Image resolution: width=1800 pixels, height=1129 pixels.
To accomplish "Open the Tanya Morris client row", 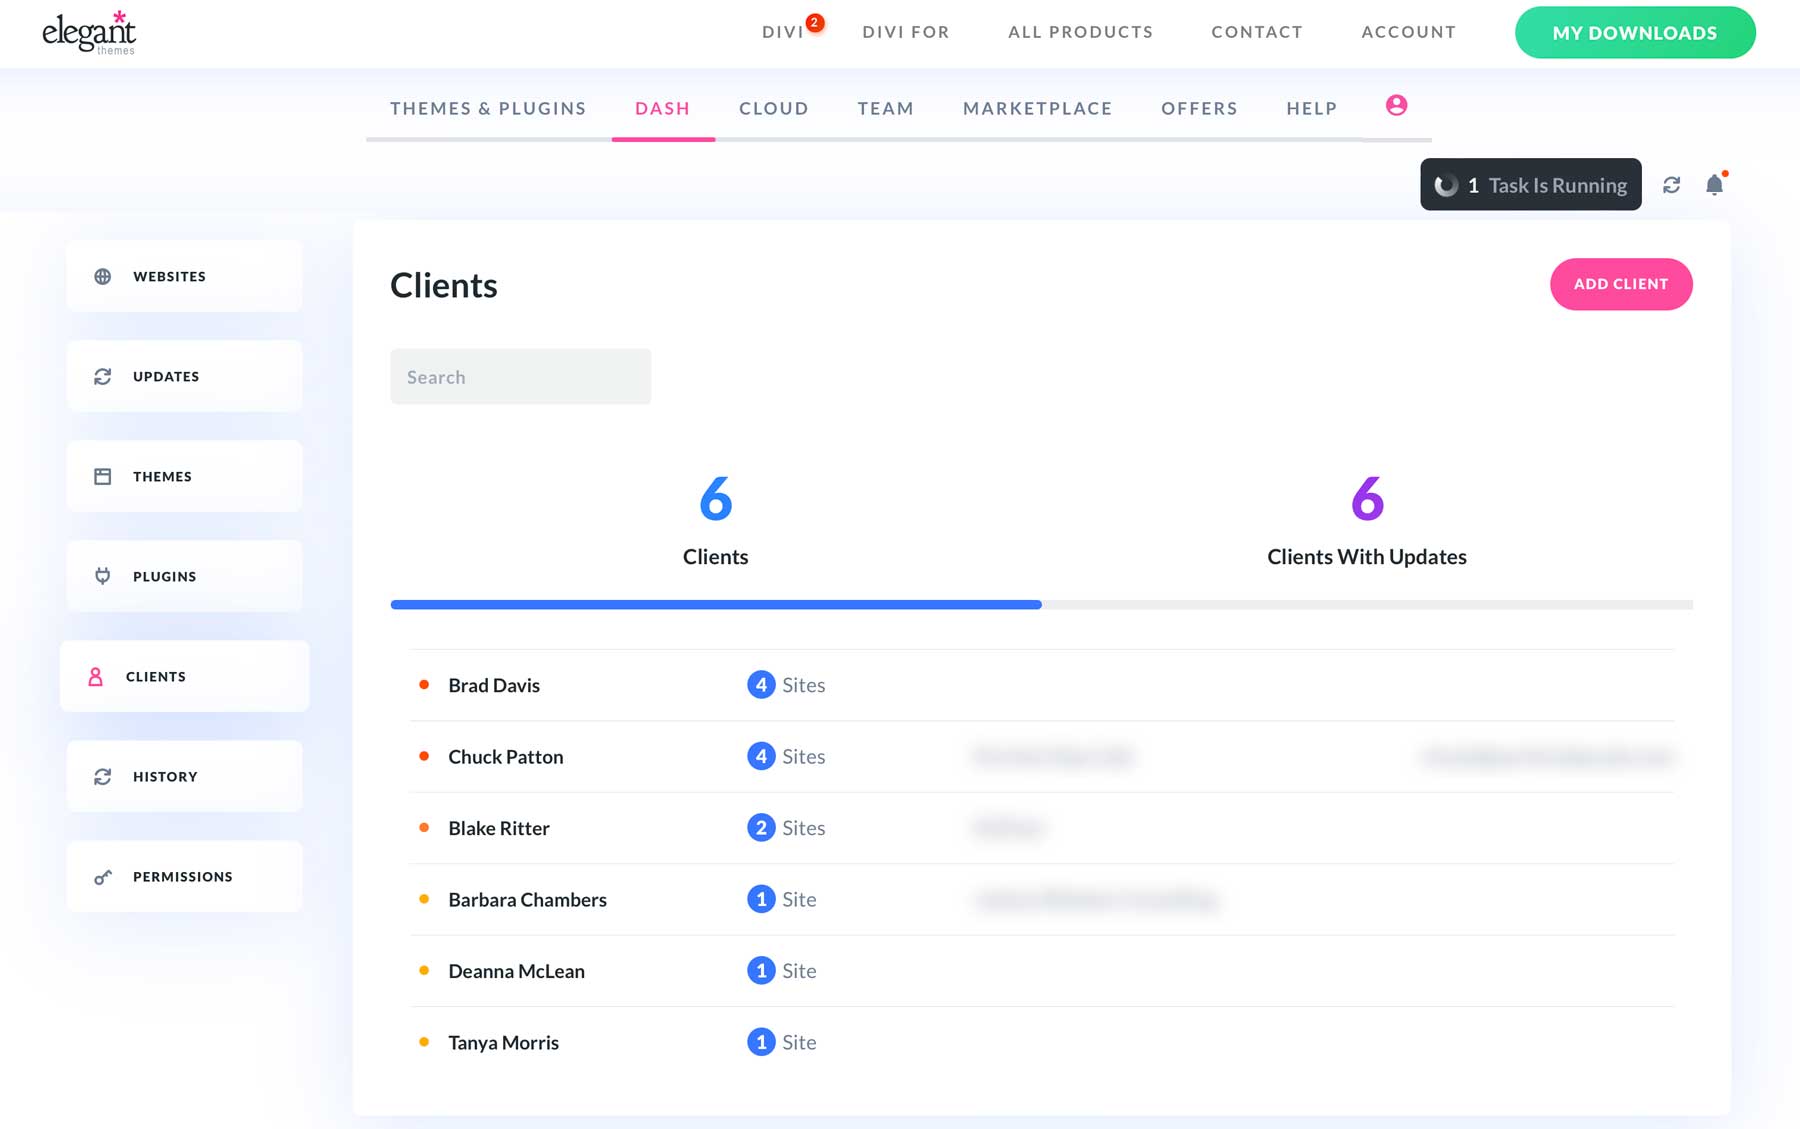I will [x=1042, y=1042].
